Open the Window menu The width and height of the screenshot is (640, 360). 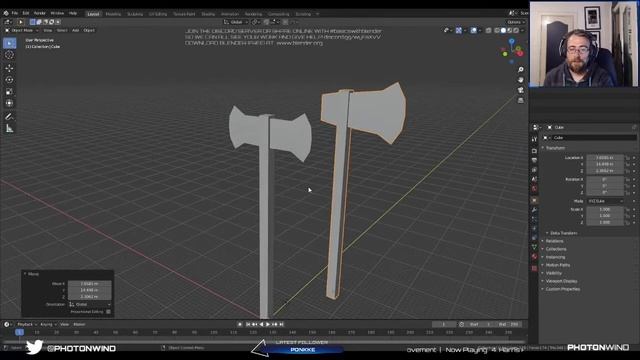click(x=57, y=13)
